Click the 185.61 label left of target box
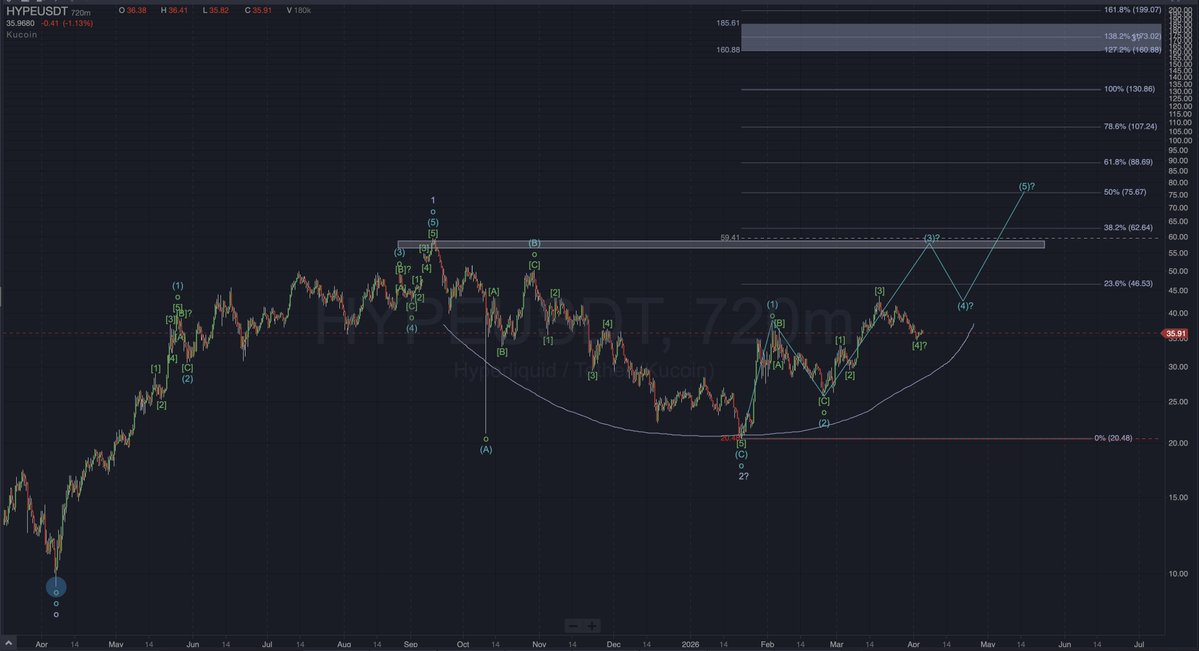Screen dimensions: 1199x651 point(728,24)
